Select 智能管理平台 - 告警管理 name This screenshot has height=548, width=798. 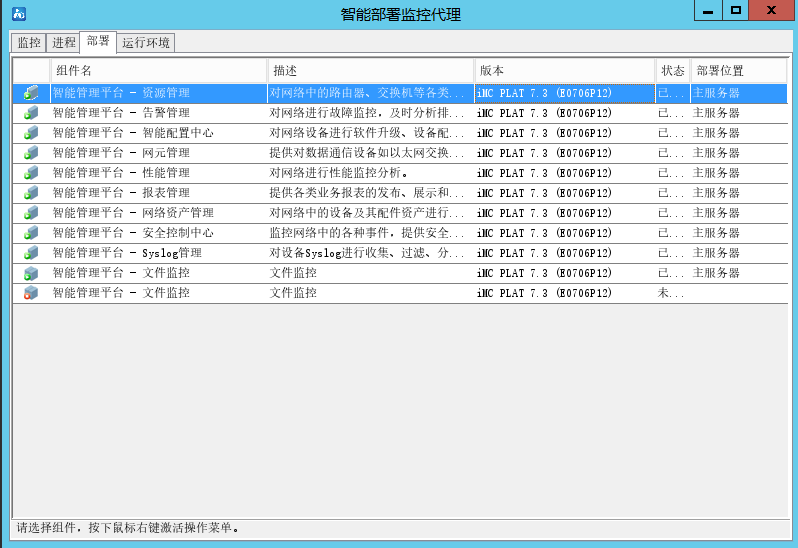pos(121,113)
